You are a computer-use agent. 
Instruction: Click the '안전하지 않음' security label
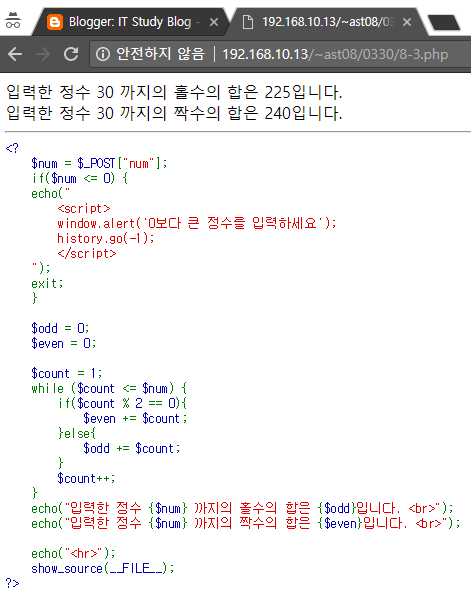point(160,54)
